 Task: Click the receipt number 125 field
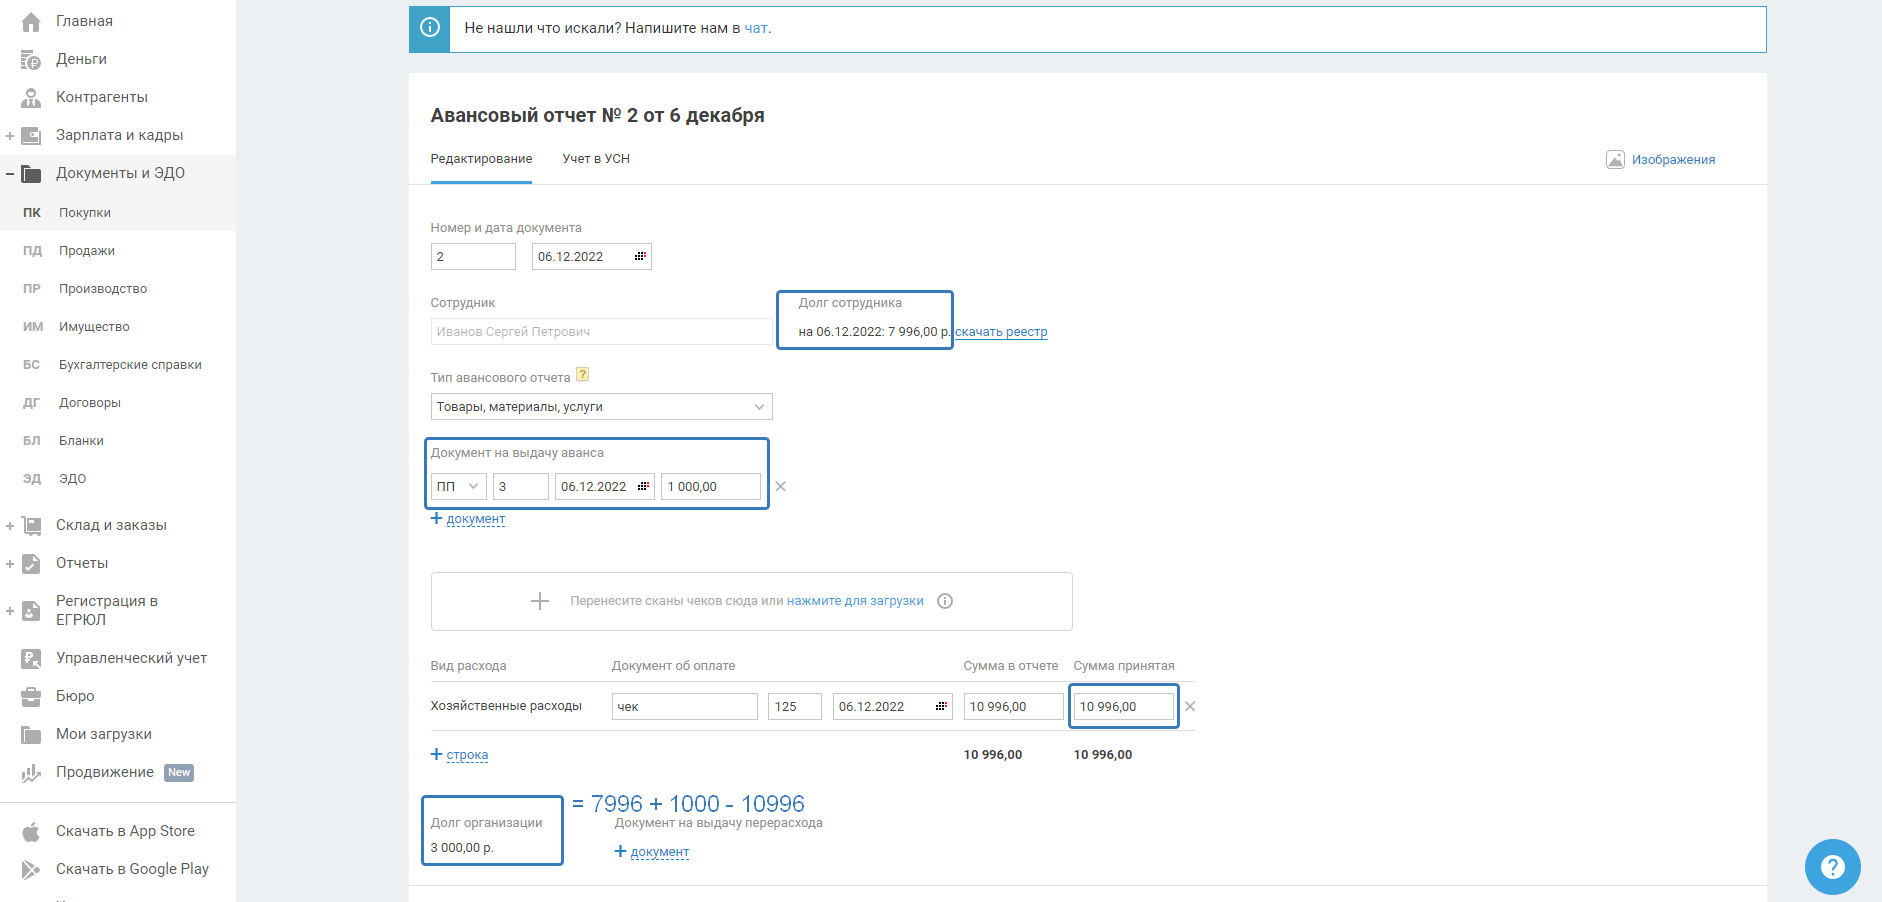point(795,707)
